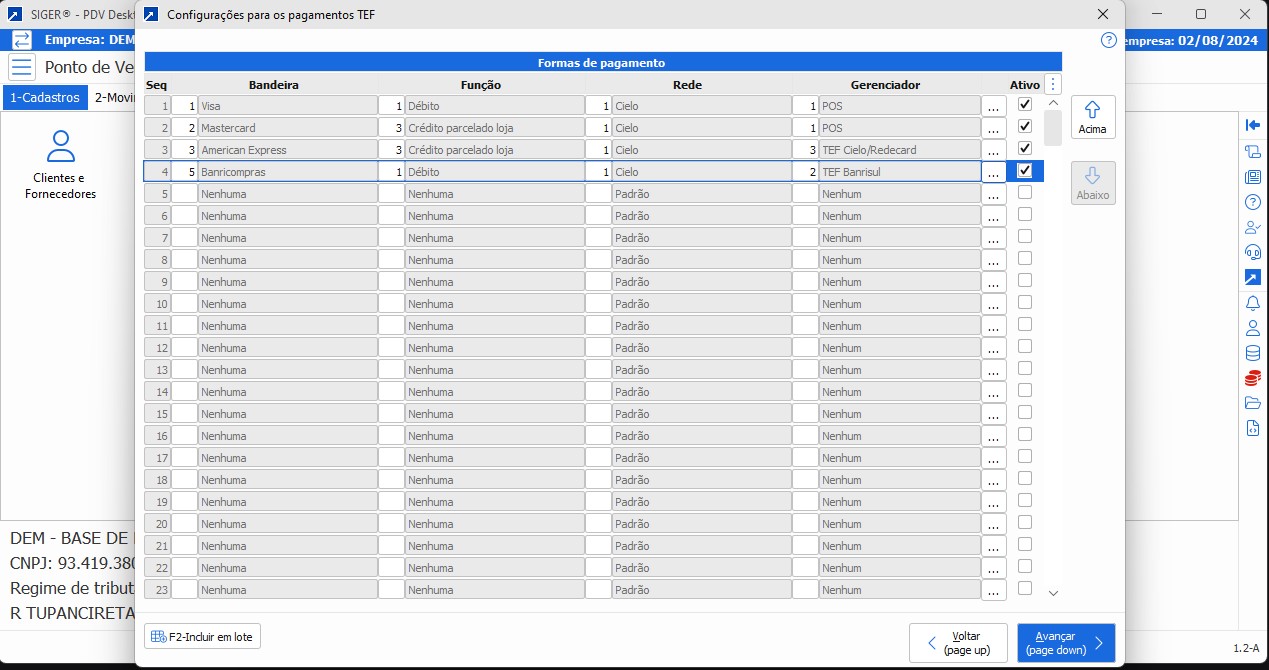Viewport: 1269px width, 670px height.
Task: Open the ellipsis lookup for American Express row
Action: click(x=993, y=150)
